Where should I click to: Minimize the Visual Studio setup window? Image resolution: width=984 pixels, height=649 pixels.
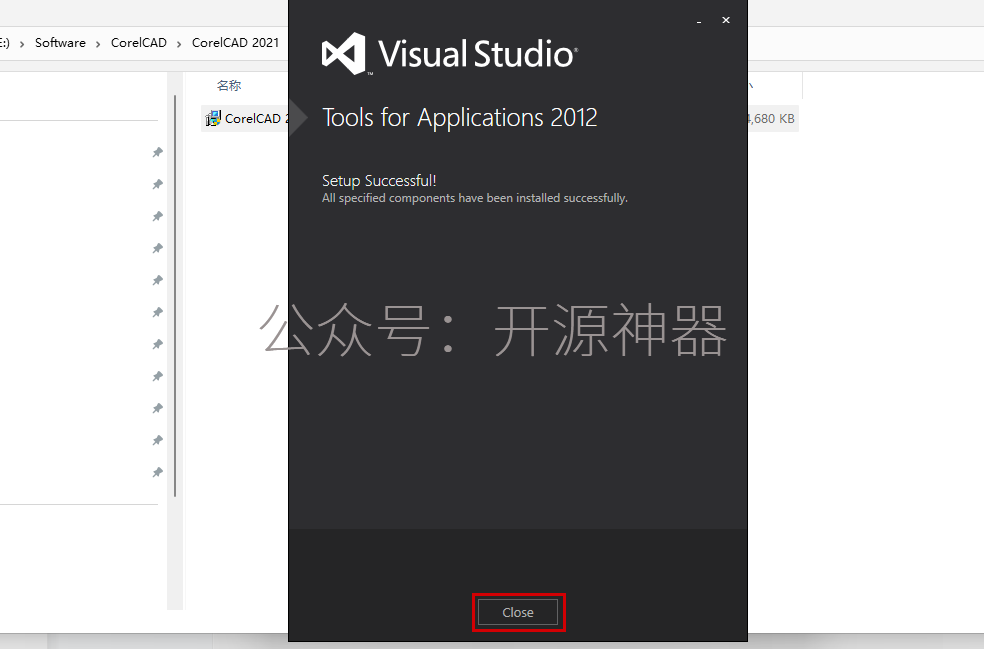698,21
